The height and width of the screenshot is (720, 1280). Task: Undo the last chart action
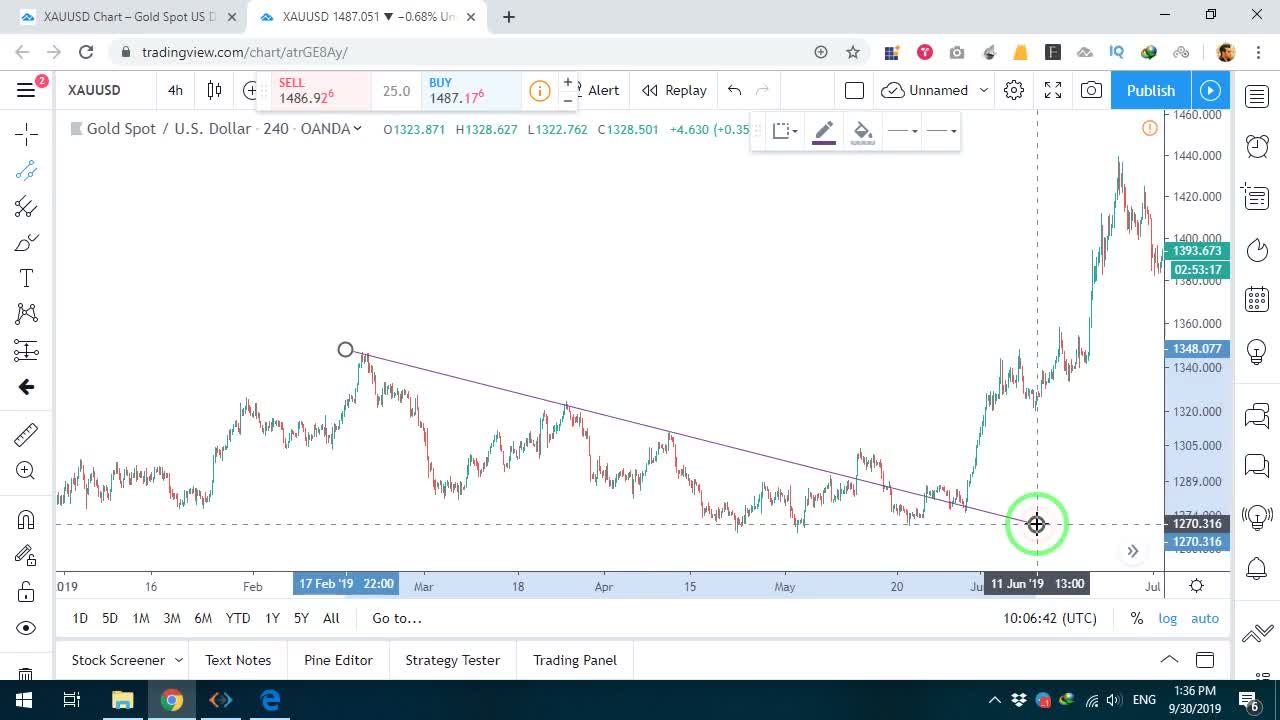coord(735,90)
